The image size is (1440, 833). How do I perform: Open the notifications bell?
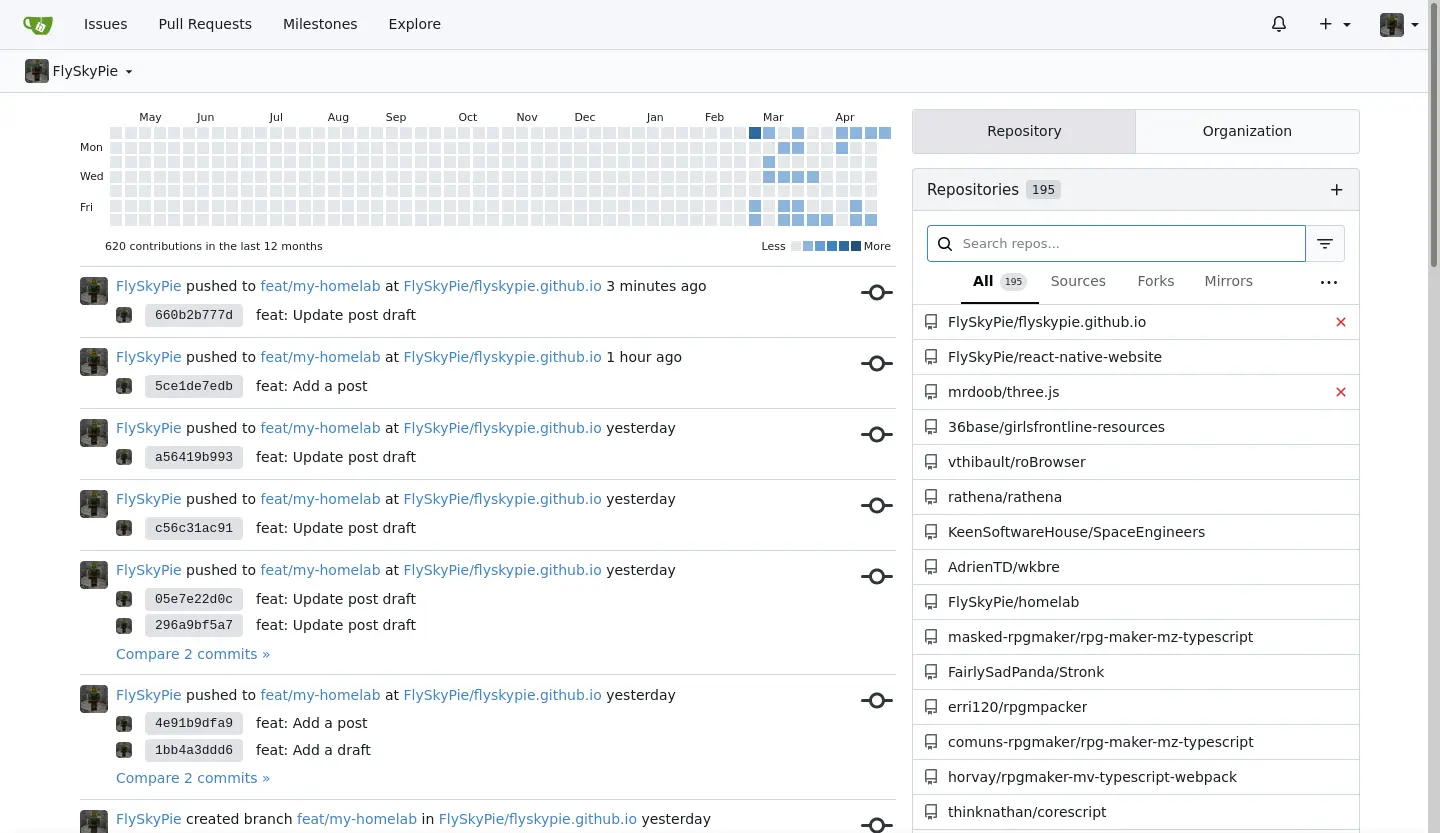(x=1279, y=24)
